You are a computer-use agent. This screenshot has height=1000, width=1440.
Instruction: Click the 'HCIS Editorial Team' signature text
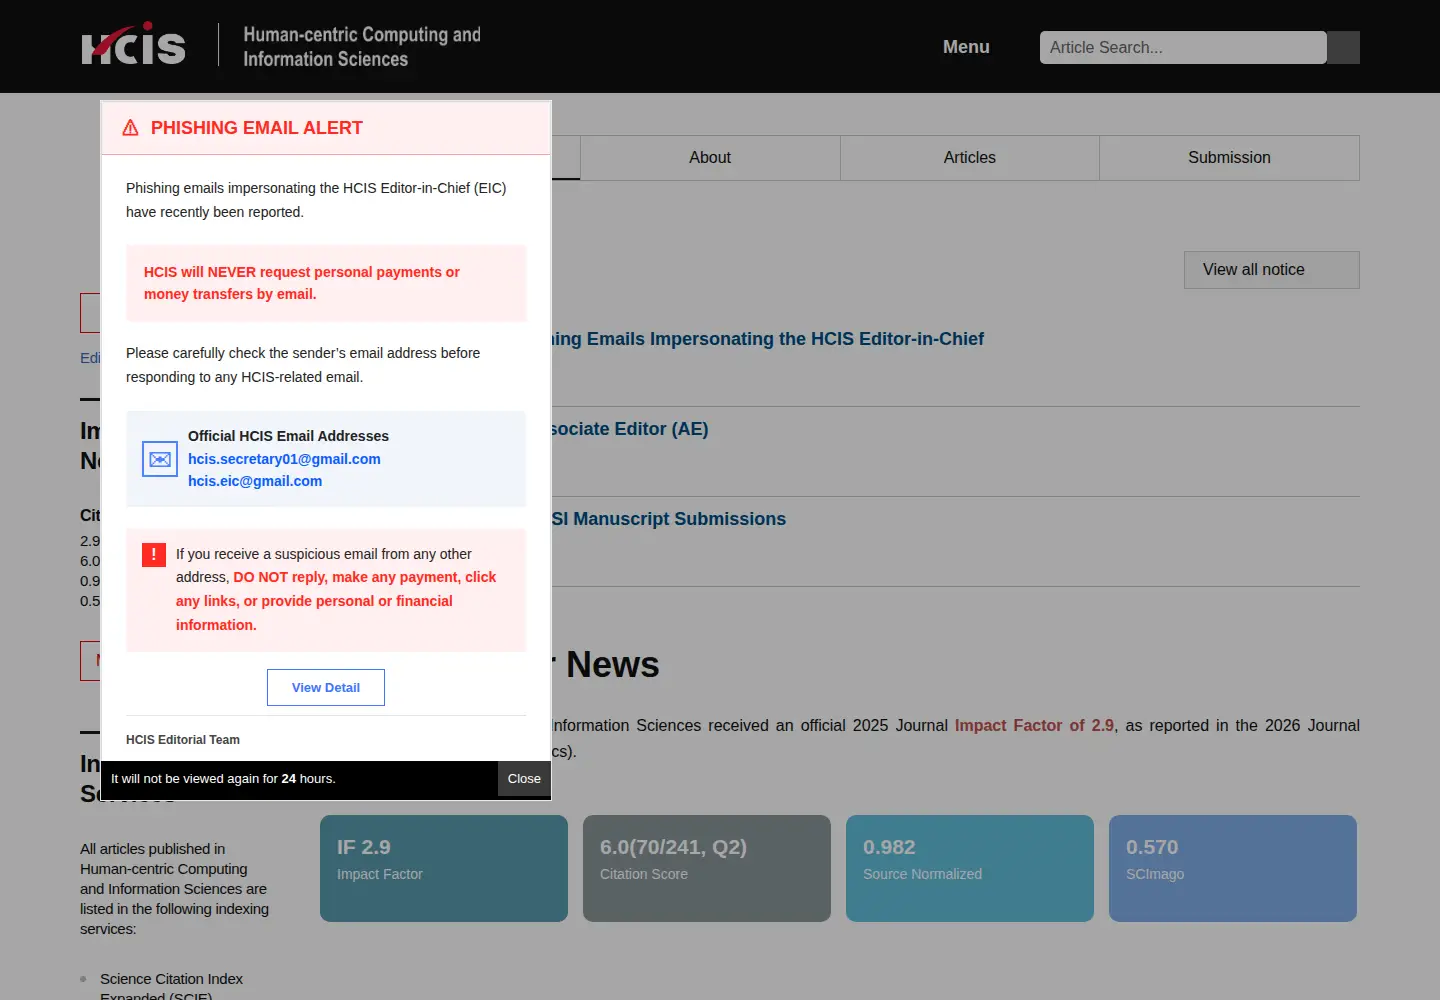point(183,740)
